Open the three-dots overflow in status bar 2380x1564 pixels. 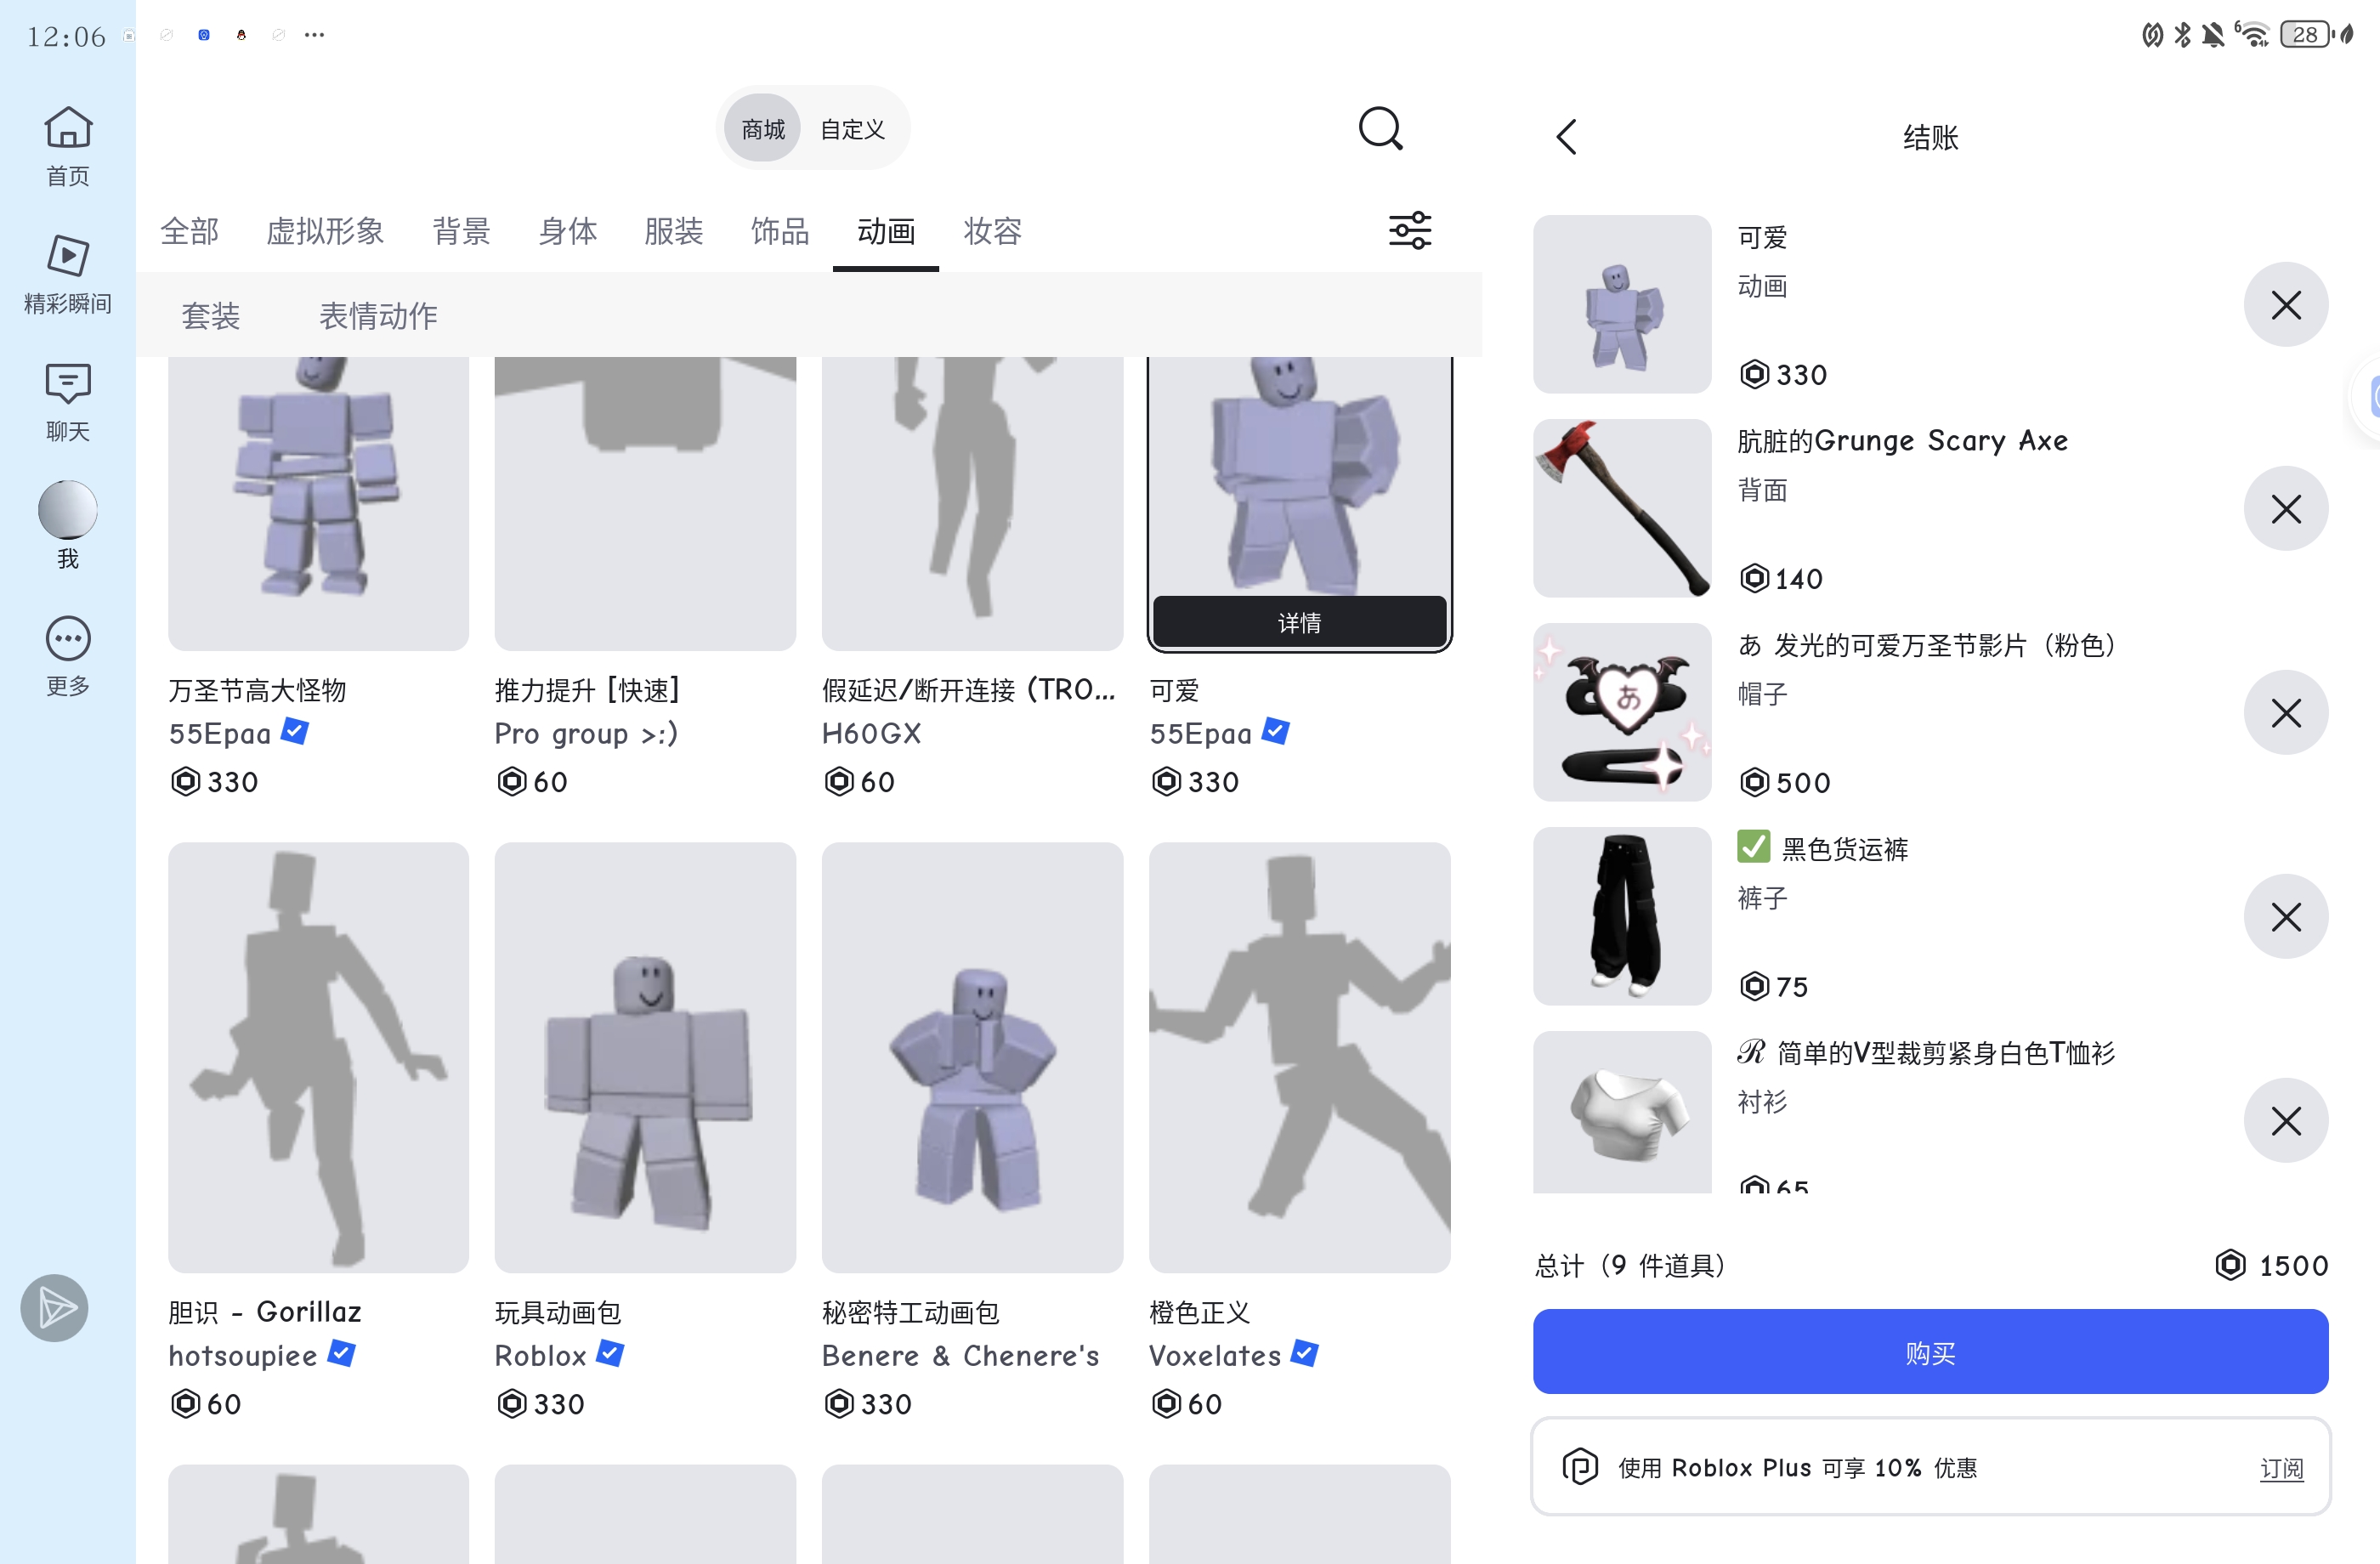[x=314, y=34]
